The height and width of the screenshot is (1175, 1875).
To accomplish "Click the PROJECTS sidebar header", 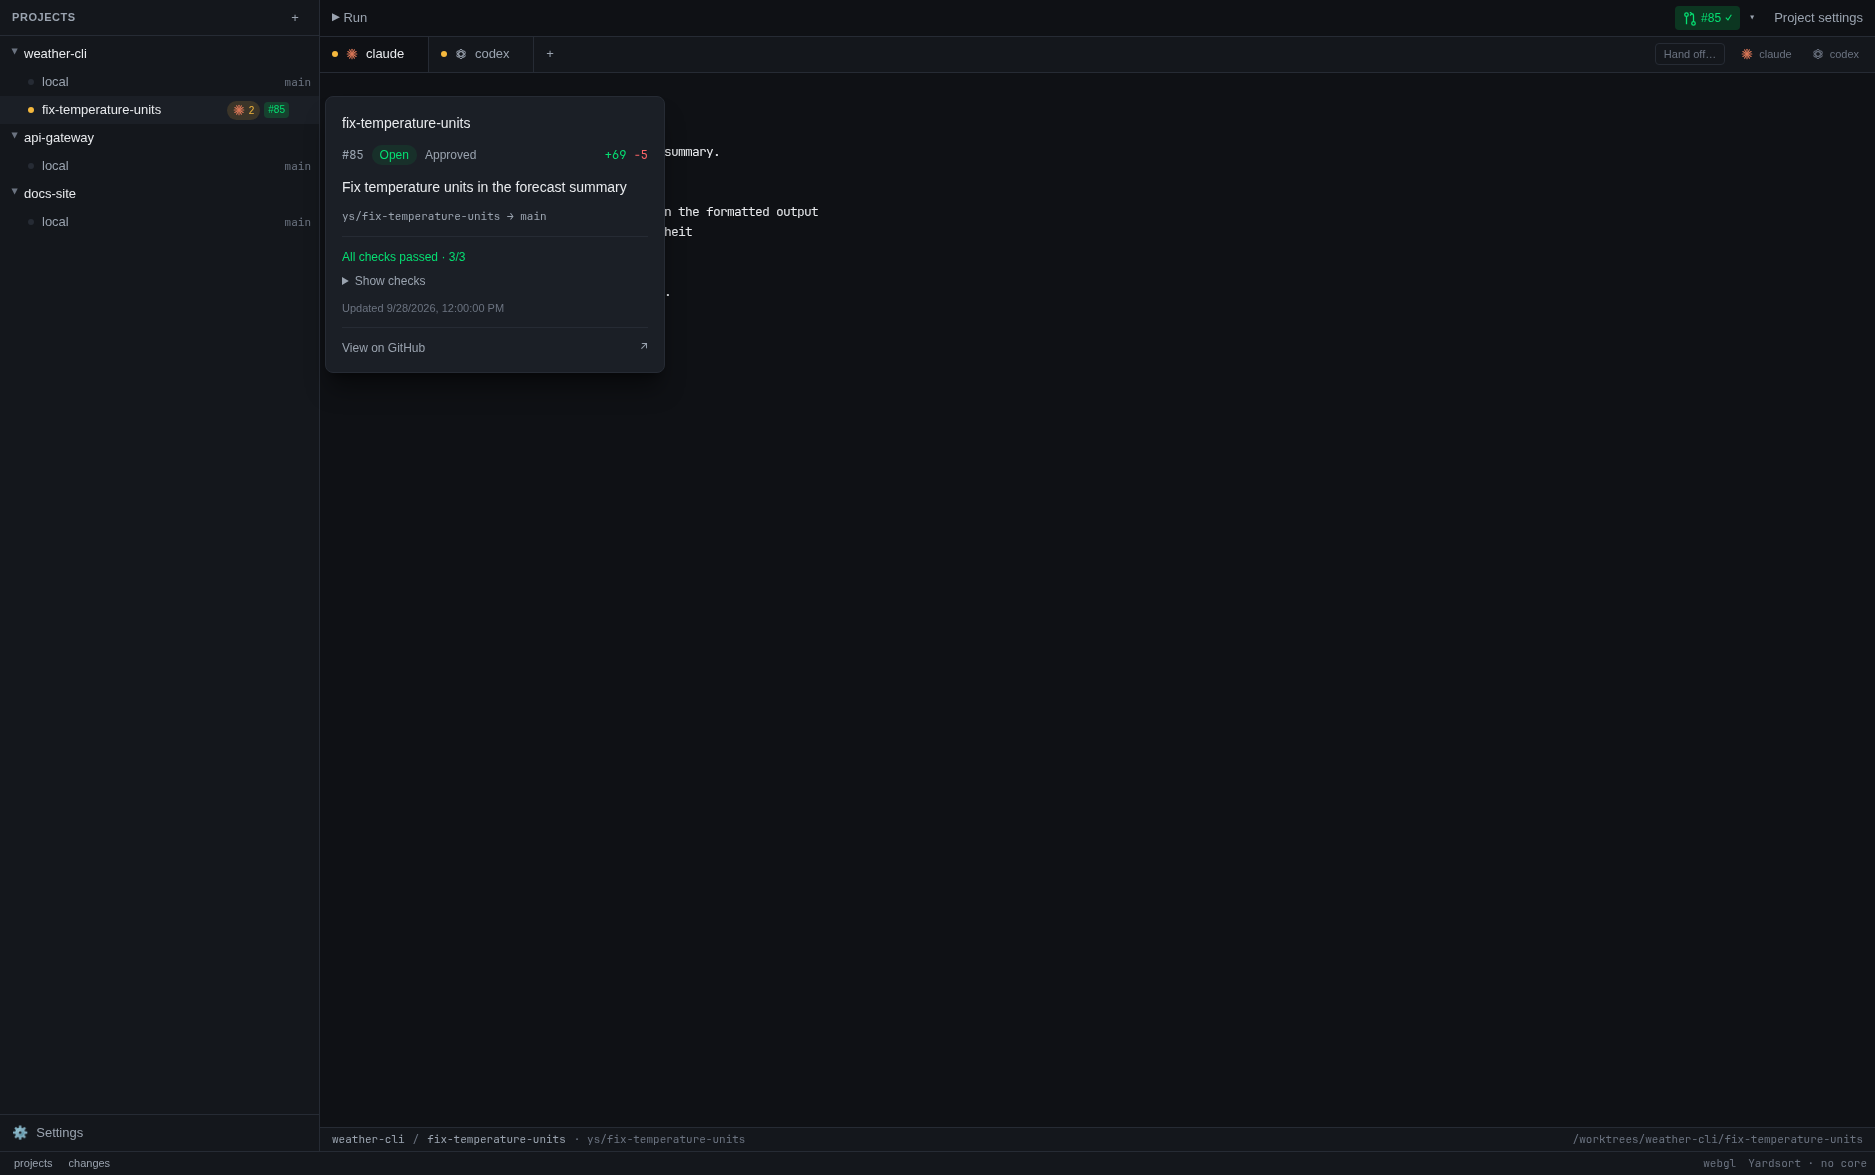I will (44, 18).
